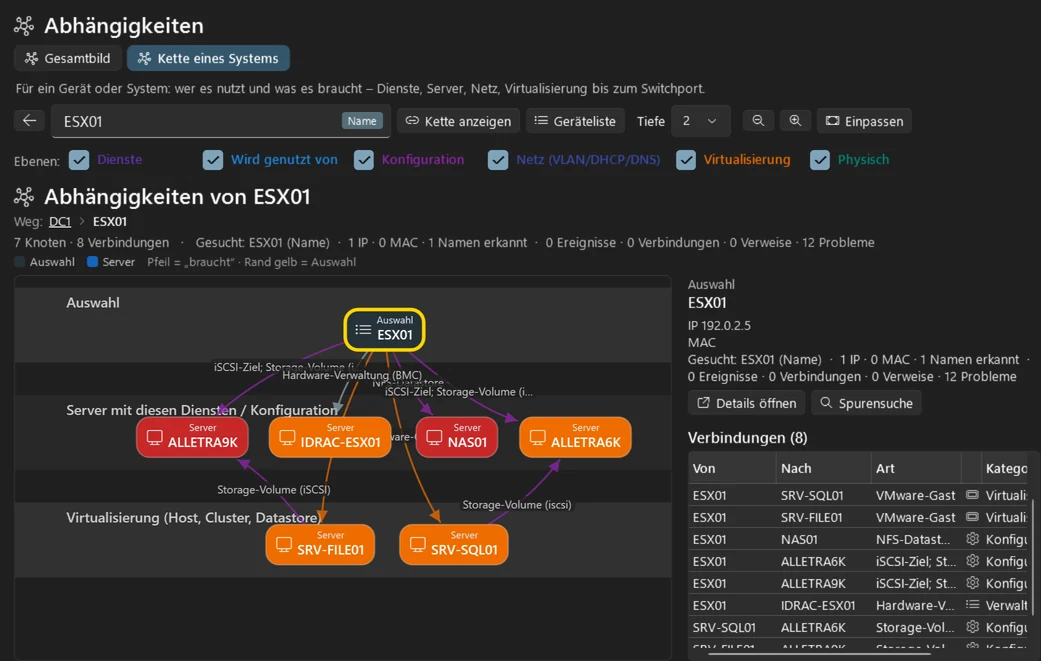The height and width of the screenshot is (661, 1041).
Task: Select the SRV-SQL01 server node
Action: click(x=453, y=544)
